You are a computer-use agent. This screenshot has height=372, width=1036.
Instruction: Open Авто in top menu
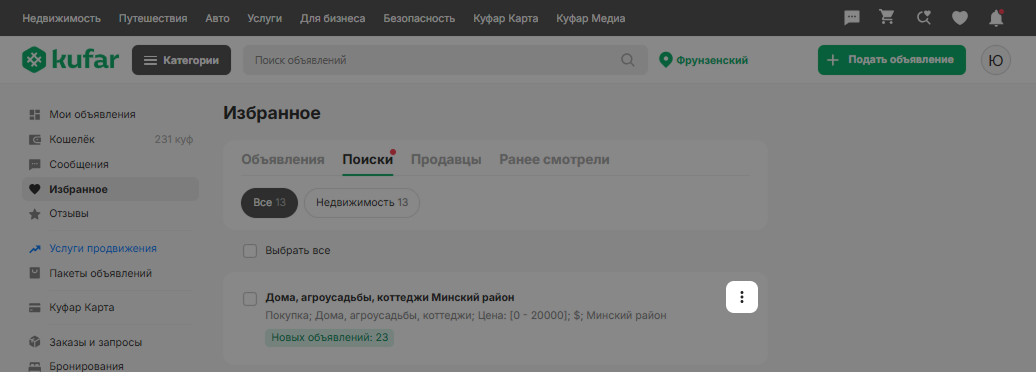click(217, 19)
